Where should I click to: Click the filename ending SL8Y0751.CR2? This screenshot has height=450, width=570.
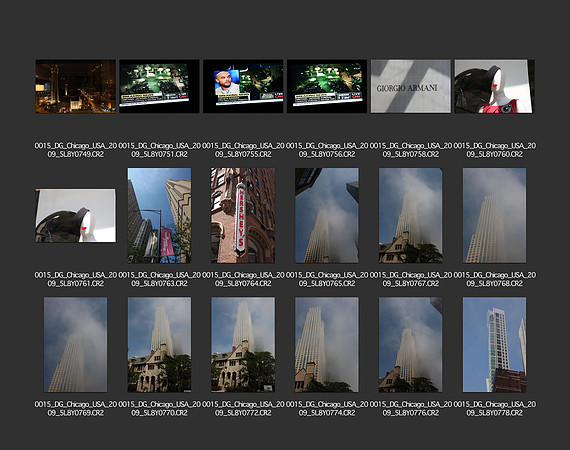point(160,150)
